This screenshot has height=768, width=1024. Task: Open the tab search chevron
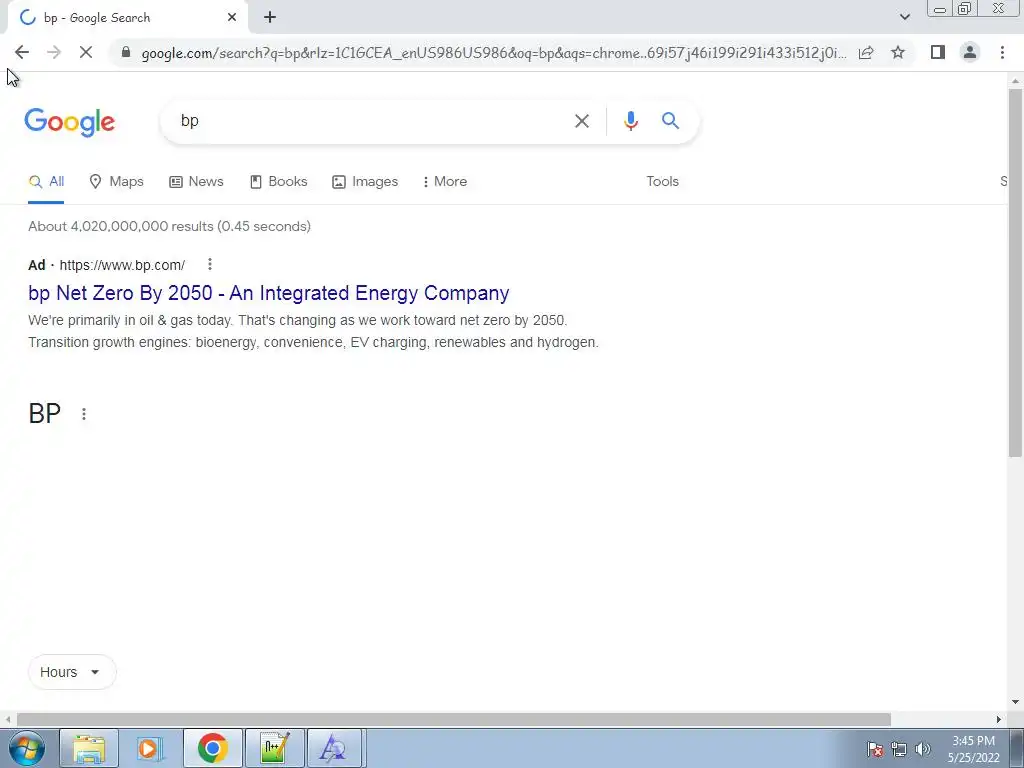point(904,17)
